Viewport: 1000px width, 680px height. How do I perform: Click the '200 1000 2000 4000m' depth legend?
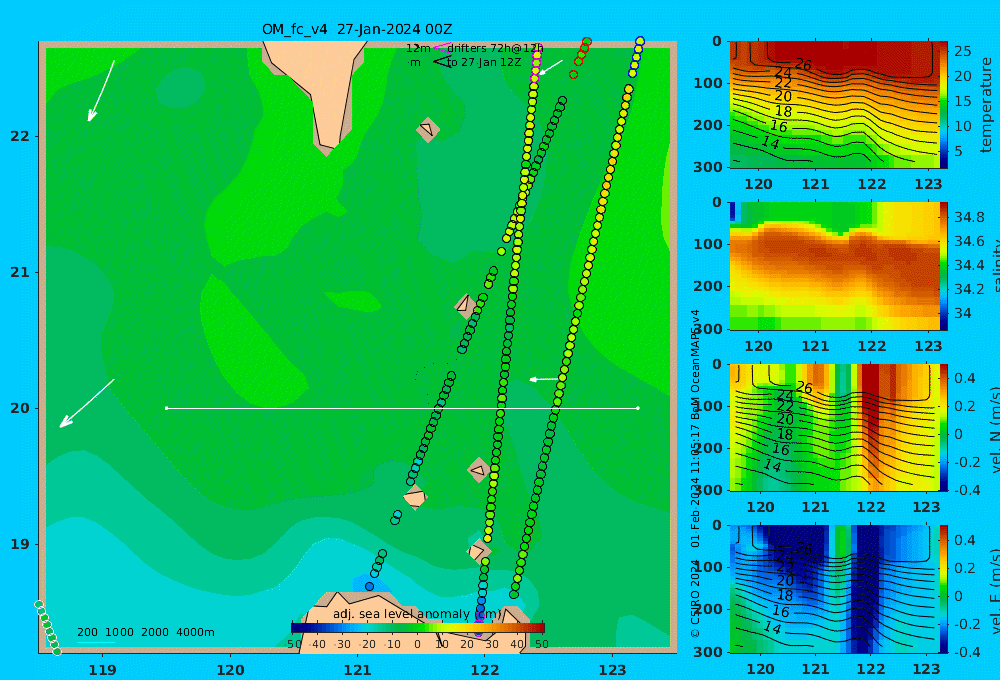tap(146, 632)
